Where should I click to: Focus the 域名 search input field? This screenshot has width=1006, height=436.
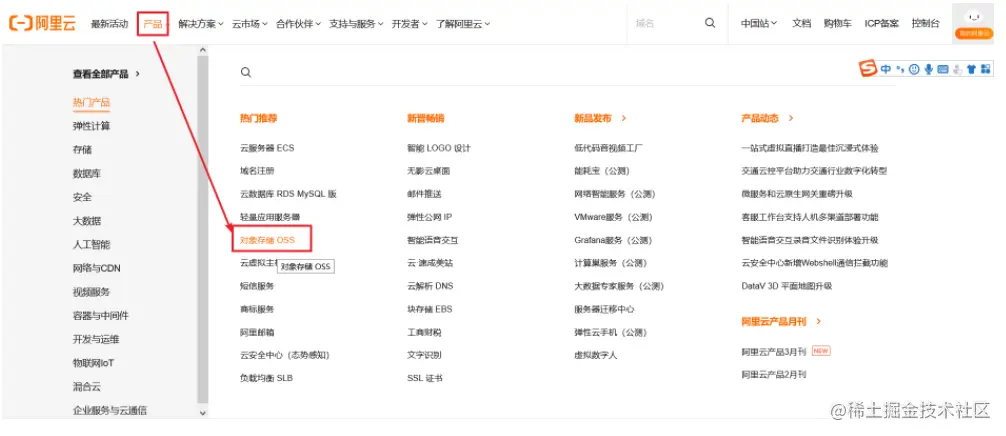665,23
